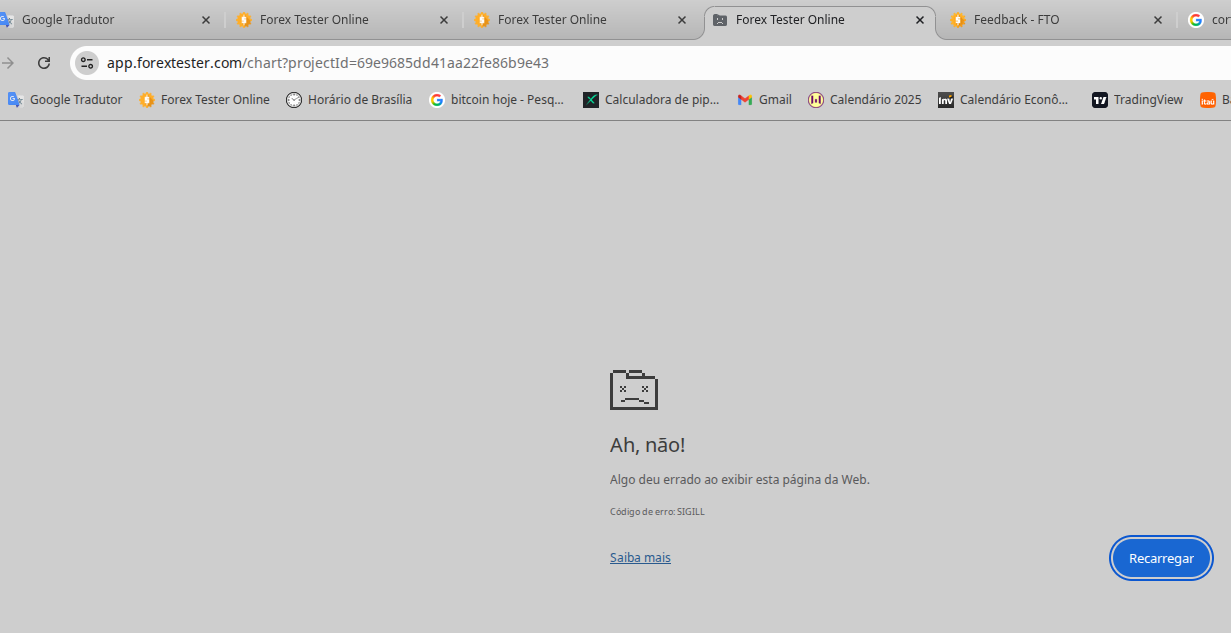Close the third Forex Tester Online tab
The height and width of the screenshot is (633, 1231).
tap(682, 20)
